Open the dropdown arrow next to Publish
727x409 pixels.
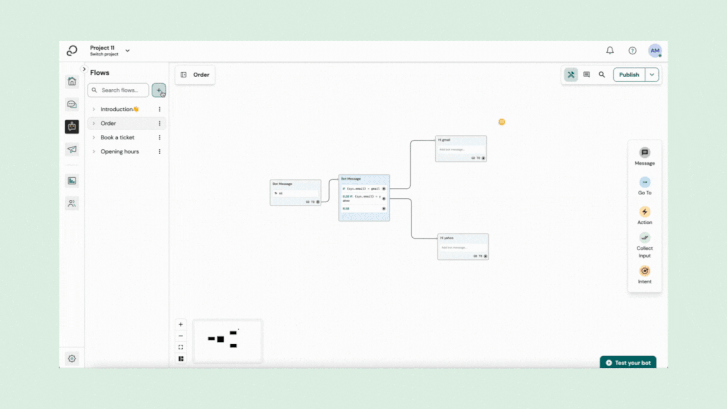652,75
